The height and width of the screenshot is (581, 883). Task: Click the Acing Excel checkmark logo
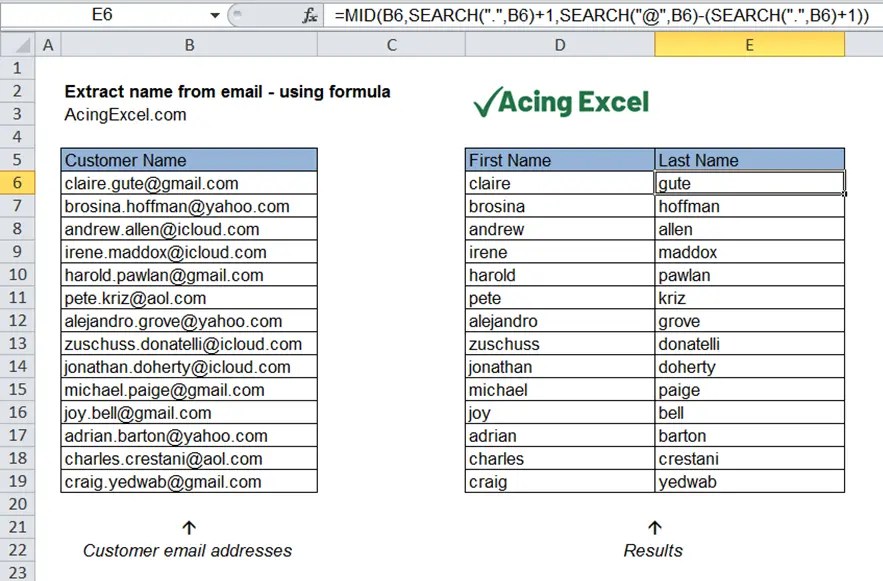[x=560, y=98]
